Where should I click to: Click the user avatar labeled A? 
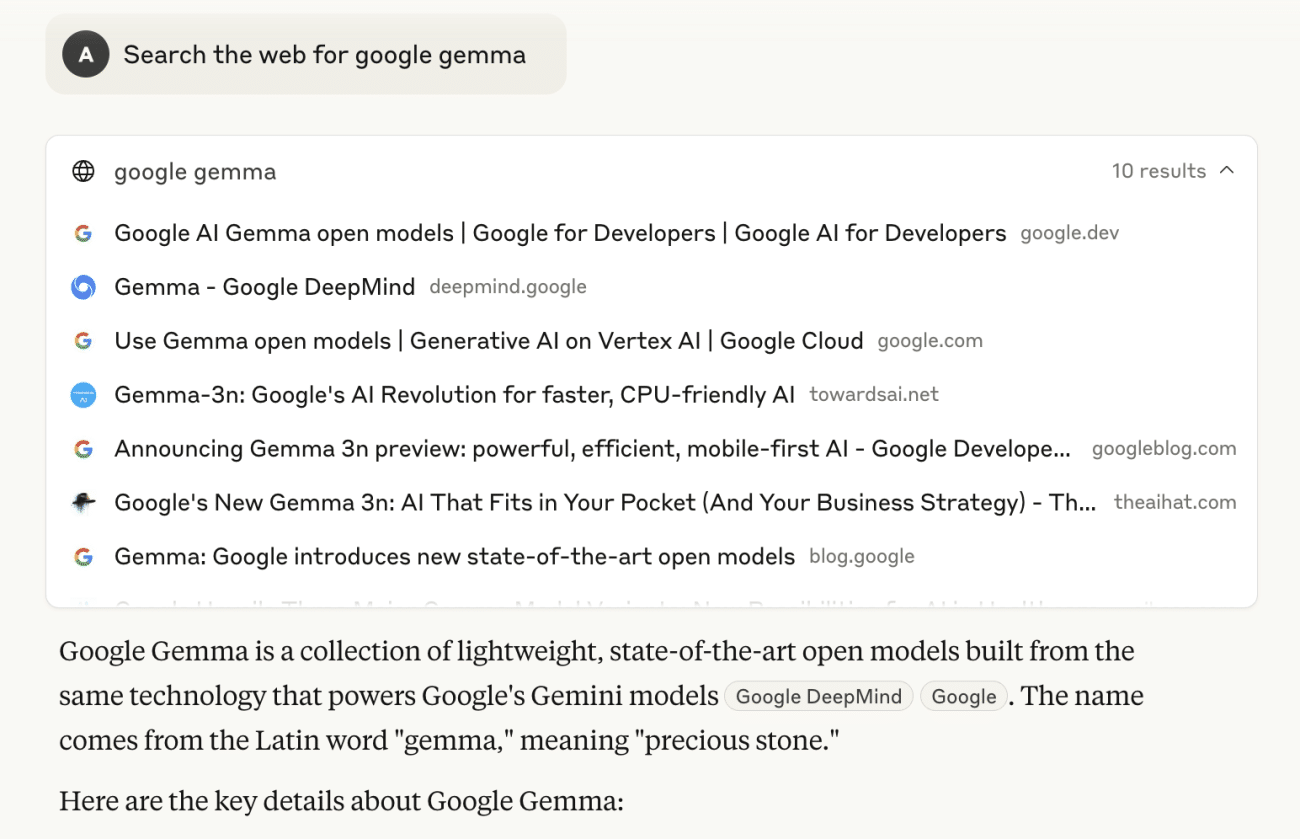tap(85, 54)
